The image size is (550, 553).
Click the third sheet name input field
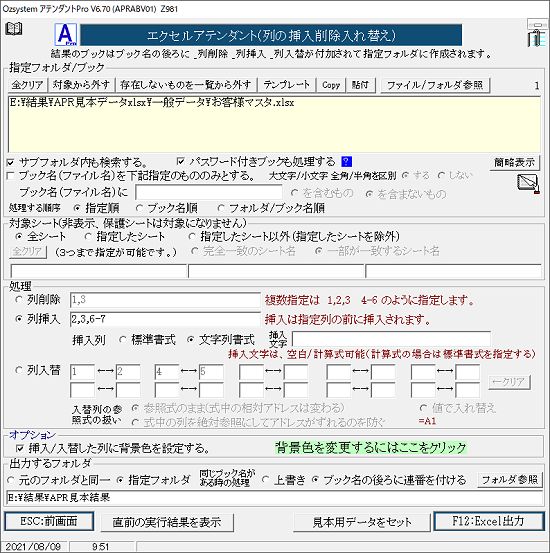(x=454, y=271)
